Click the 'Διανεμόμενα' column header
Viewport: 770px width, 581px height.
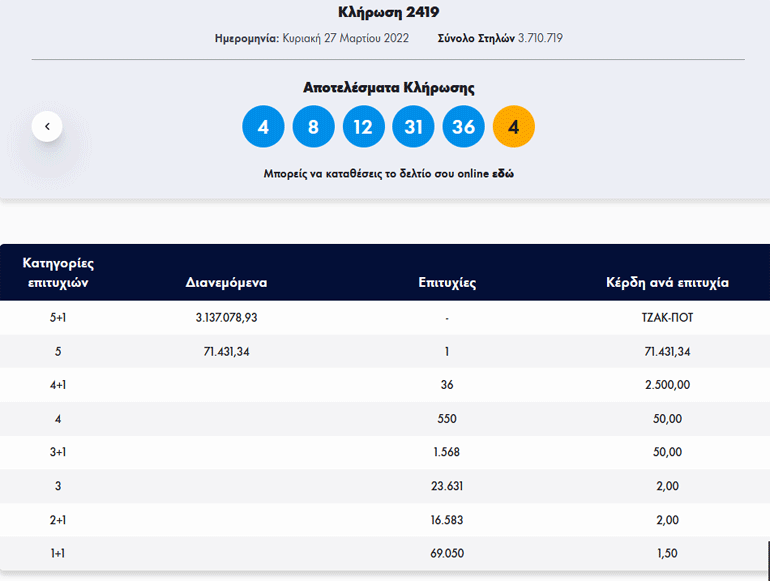click(226, 282)
